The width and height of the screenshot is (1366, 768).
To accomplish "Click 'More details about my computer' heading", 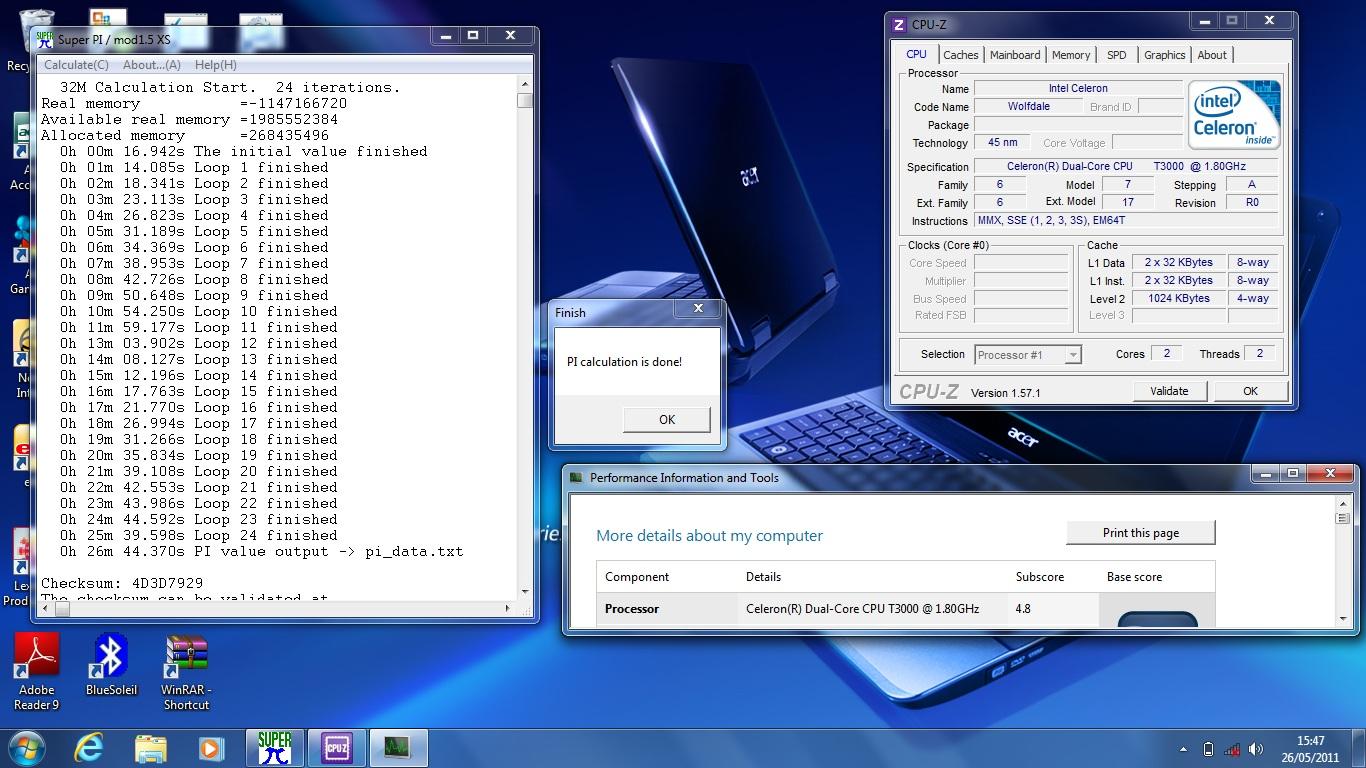I will 709,535.
